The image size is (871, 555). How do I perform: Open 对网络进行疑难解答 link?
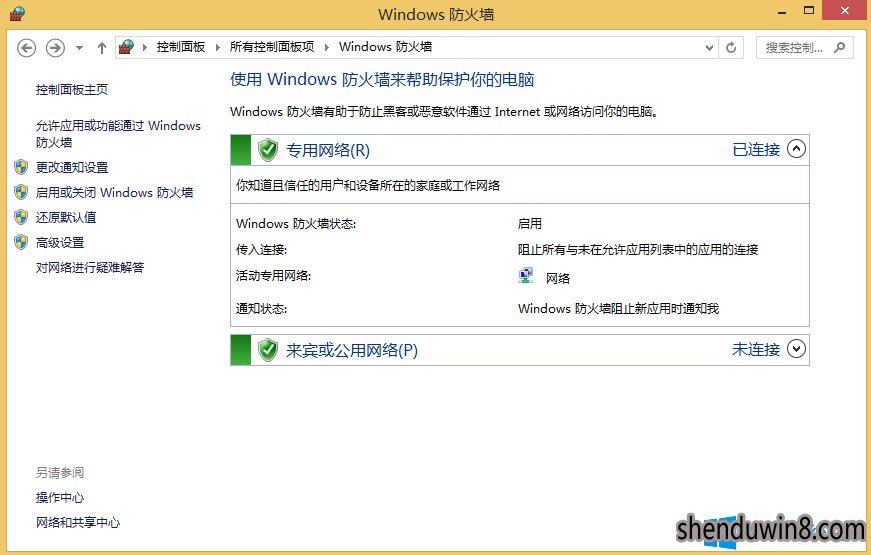[x=90, y=267]
